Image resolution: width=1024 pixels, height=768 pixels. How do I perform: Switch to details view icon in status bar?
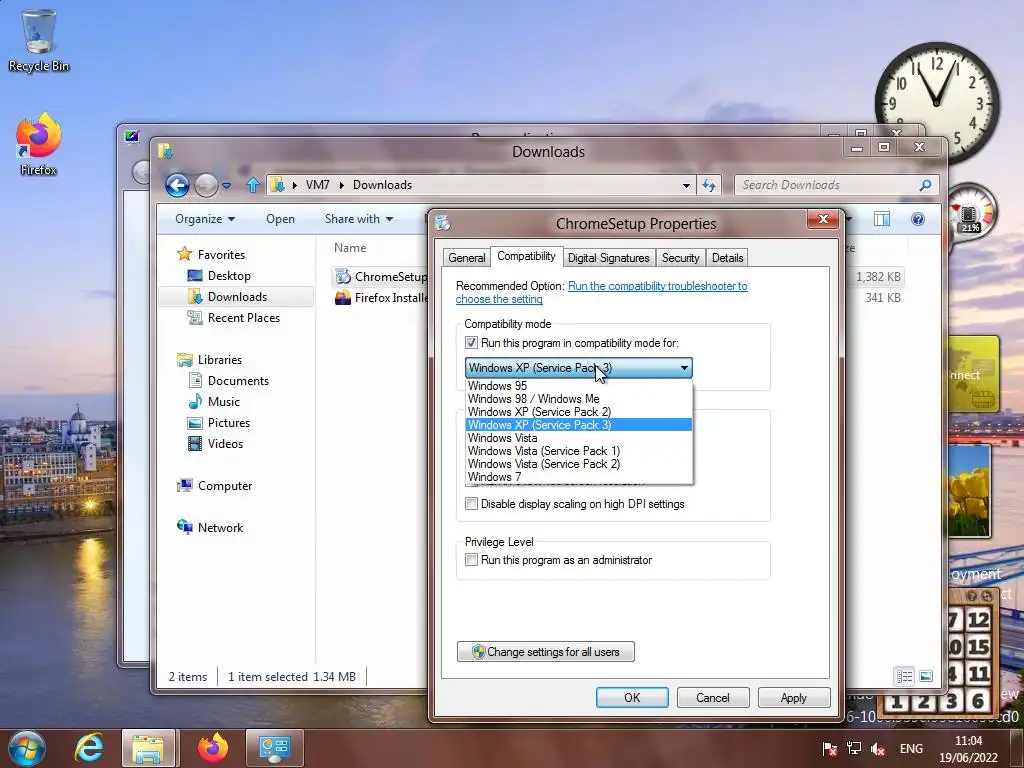[x=904, y=677]
